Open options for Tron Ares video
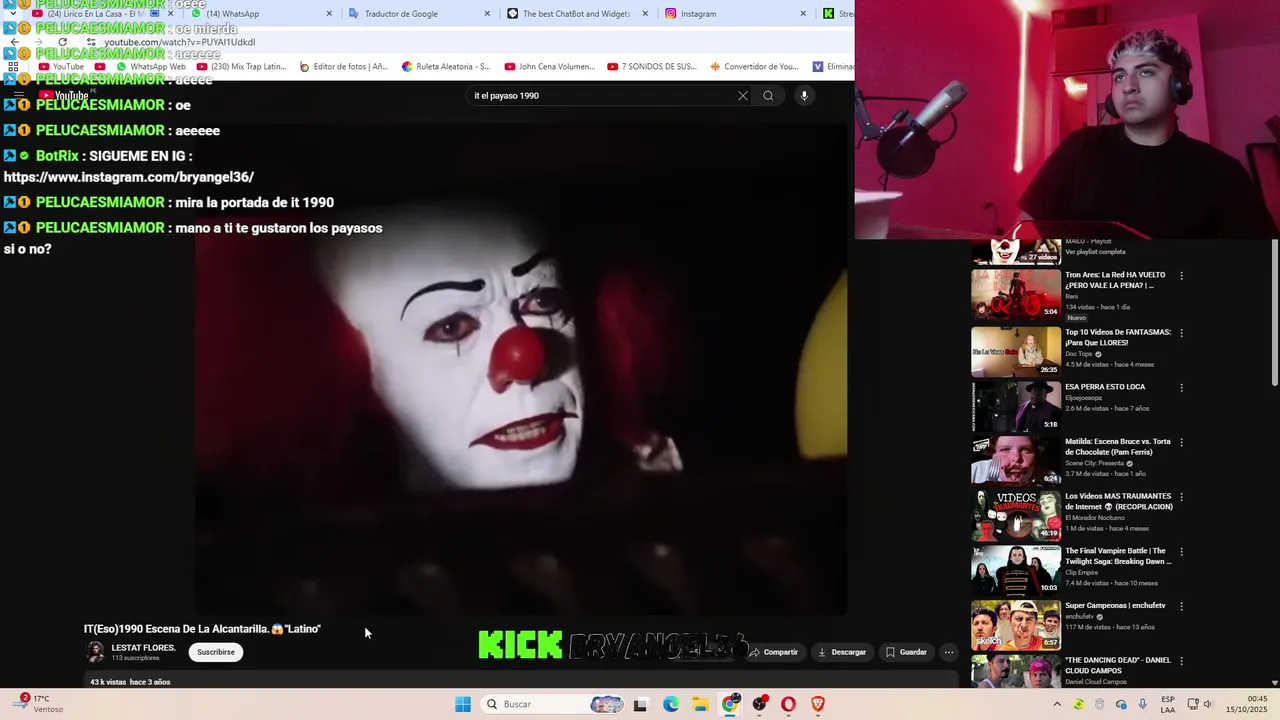 tap(1181, 276)
